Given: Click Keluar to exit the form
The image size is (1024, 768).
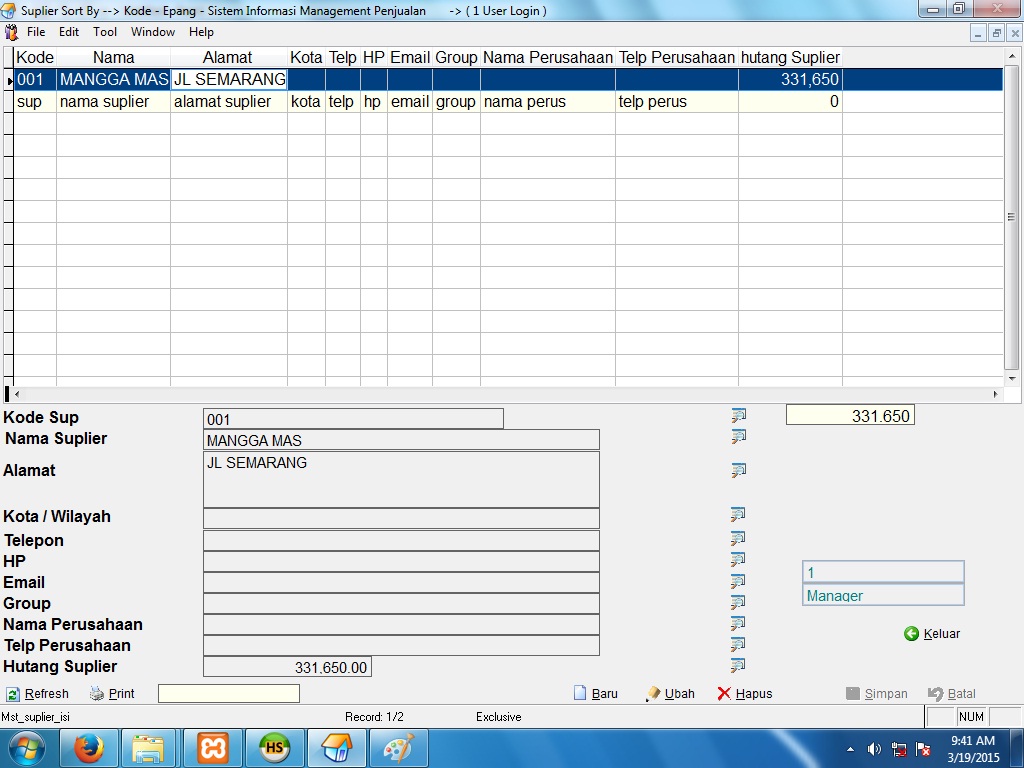Looking at the screenshot, I should (x=932, y=634).
